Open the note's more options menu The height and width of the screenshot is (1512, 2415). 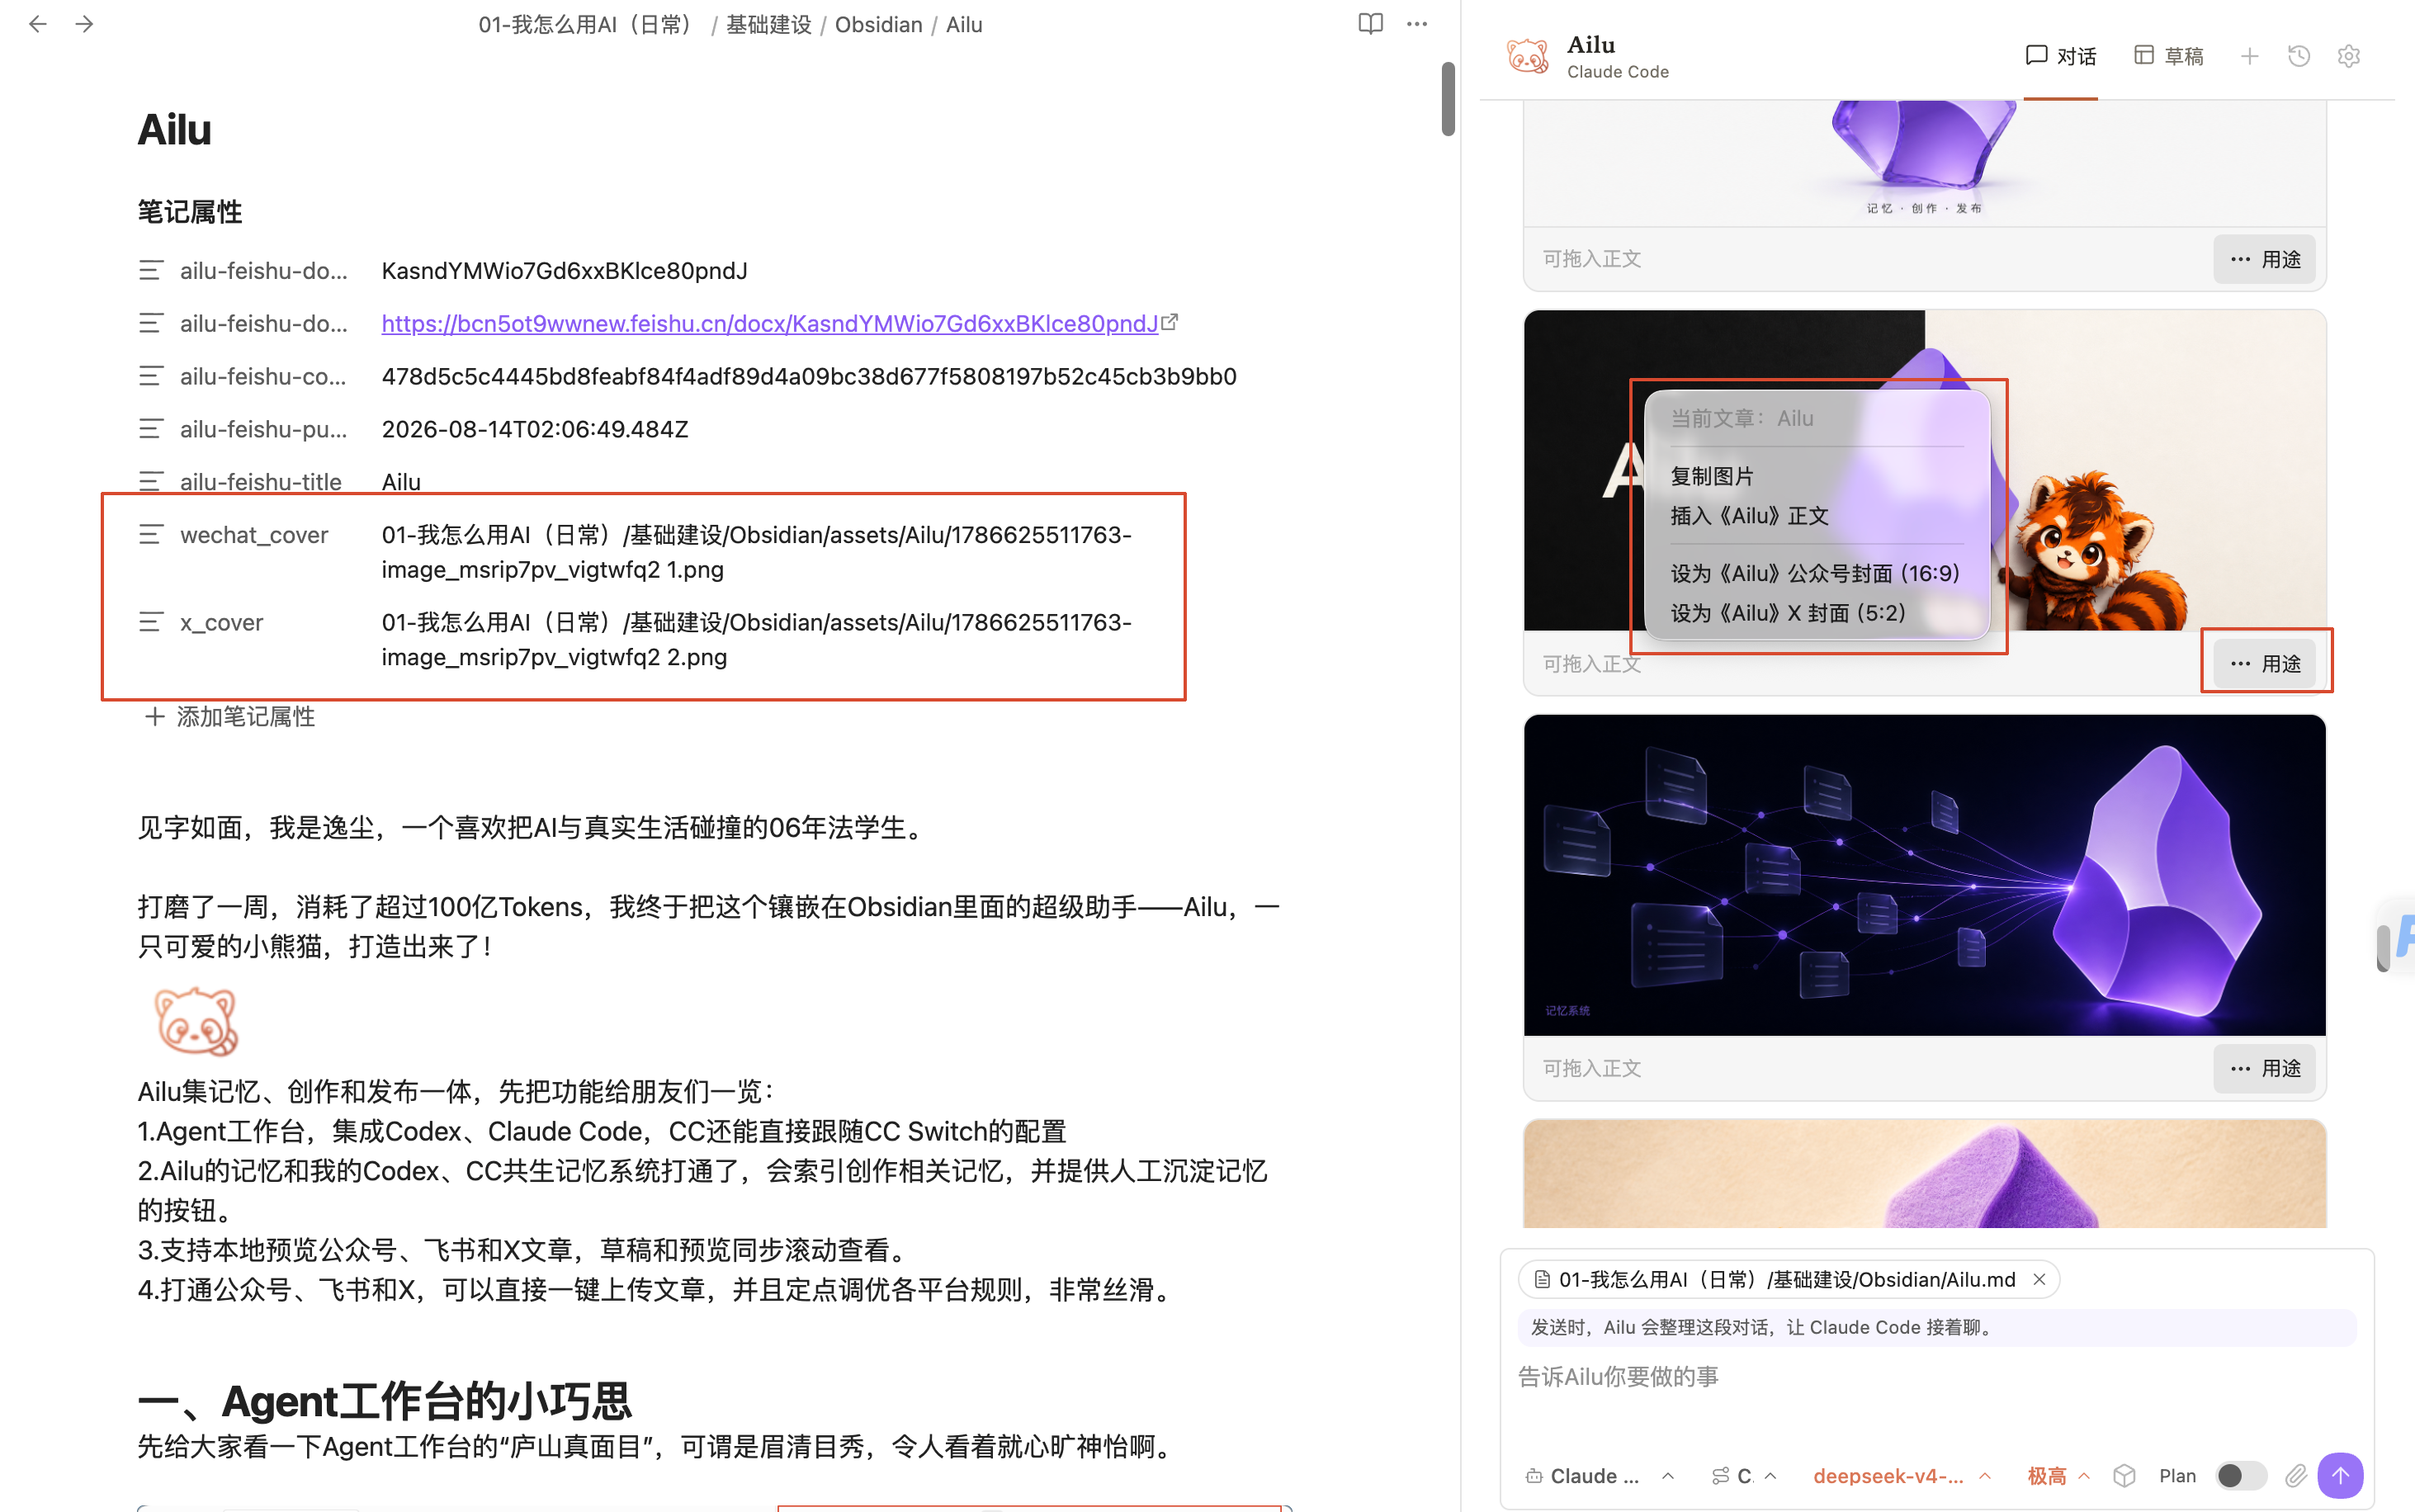coord(1417,24)
